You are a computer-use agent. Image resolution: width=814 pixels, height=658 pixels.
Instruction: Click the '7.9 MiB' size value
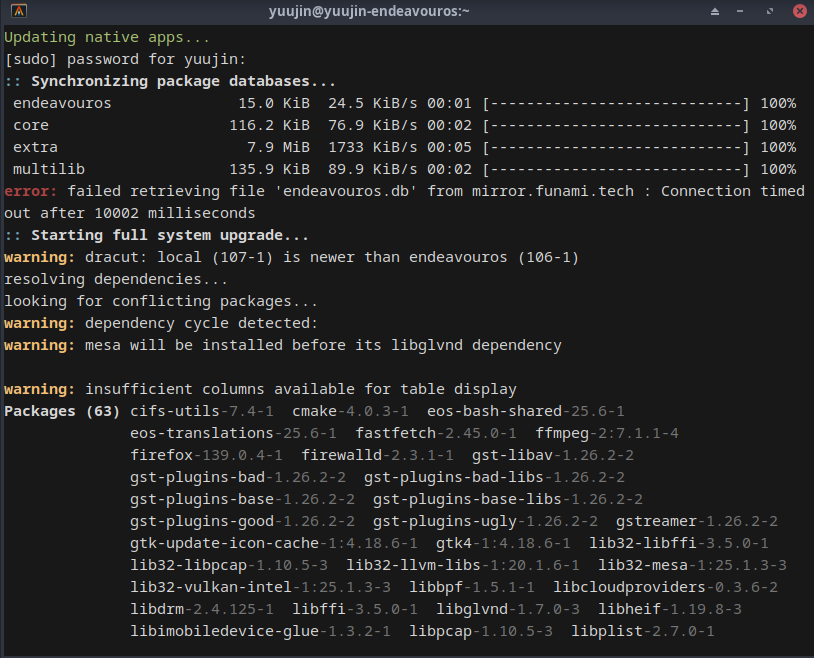click(x=278, y=147)
